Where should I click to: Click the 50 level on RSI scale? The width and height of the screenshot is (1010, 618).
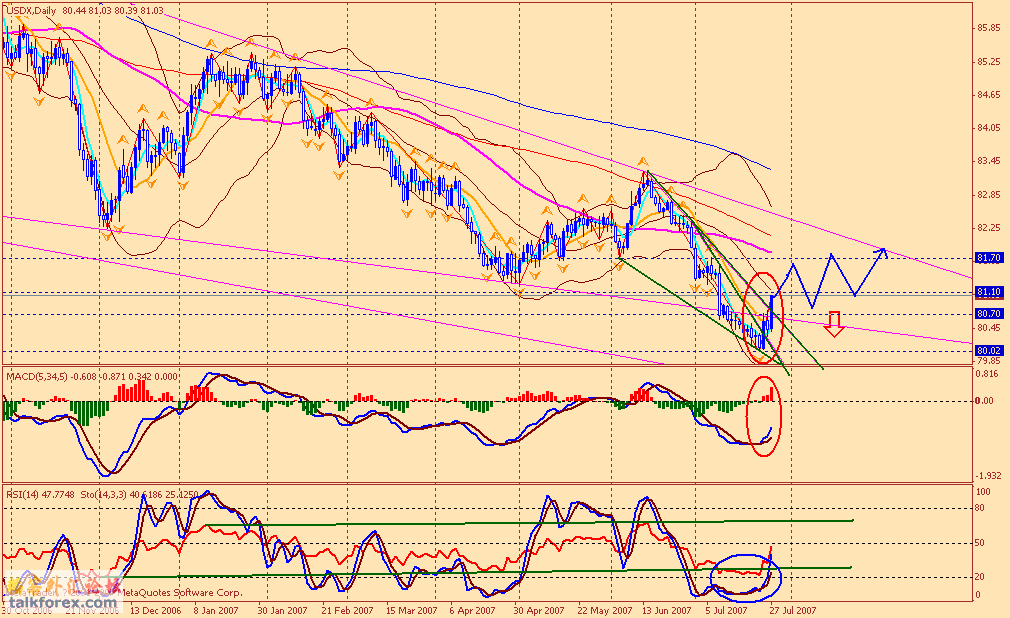(x=980, y=543)
